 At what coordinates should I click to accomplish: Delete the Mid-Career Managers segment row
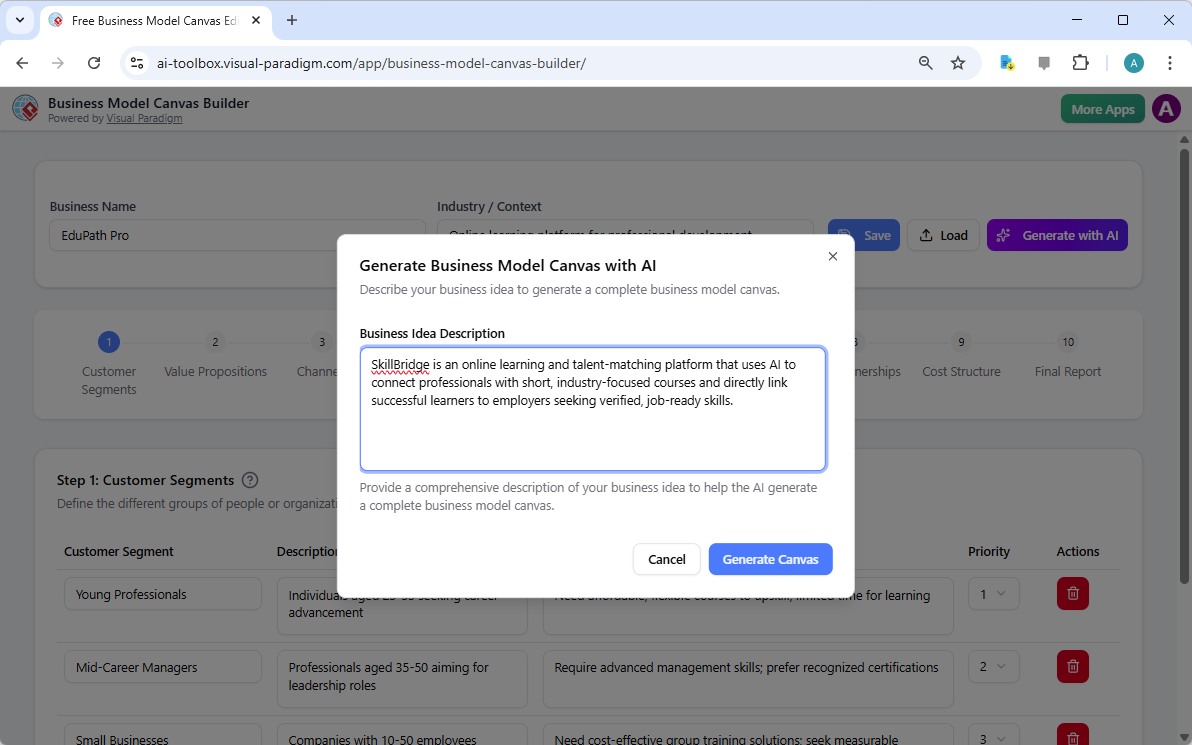click(x=1072, y=666)
